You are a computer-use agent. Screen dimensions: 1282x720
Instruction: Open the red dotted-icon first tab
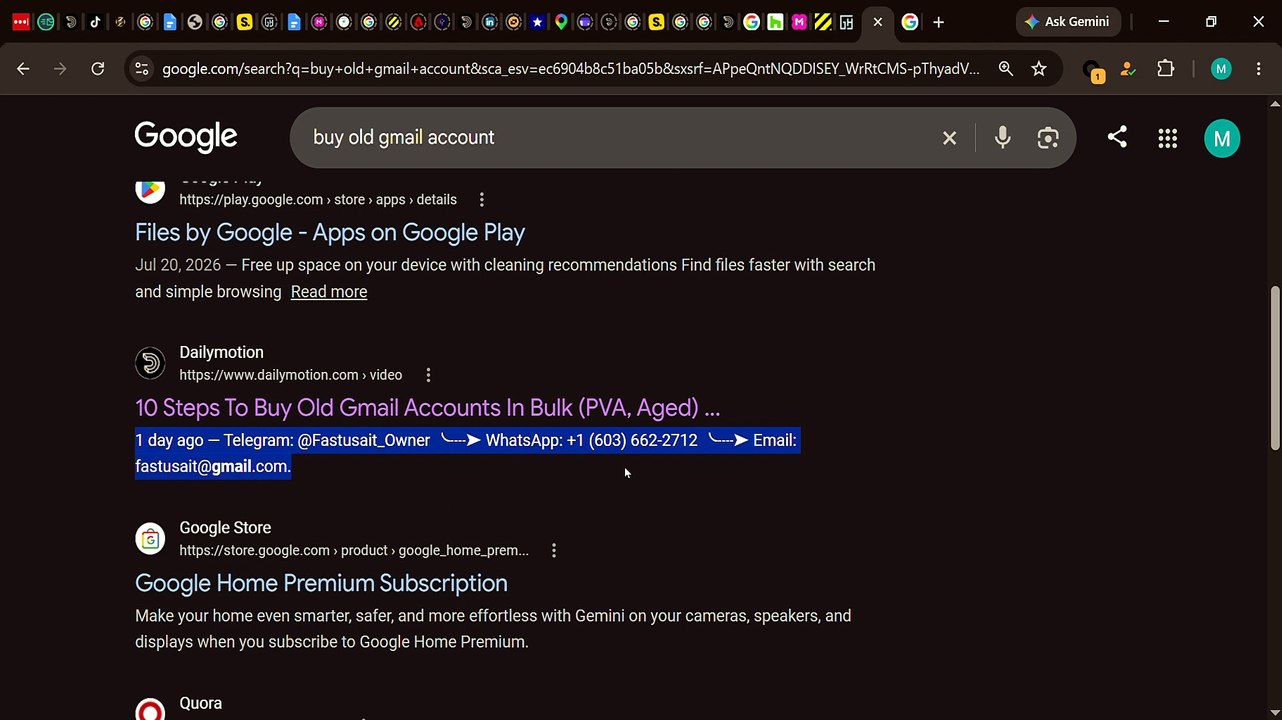(x=21, y=22)
